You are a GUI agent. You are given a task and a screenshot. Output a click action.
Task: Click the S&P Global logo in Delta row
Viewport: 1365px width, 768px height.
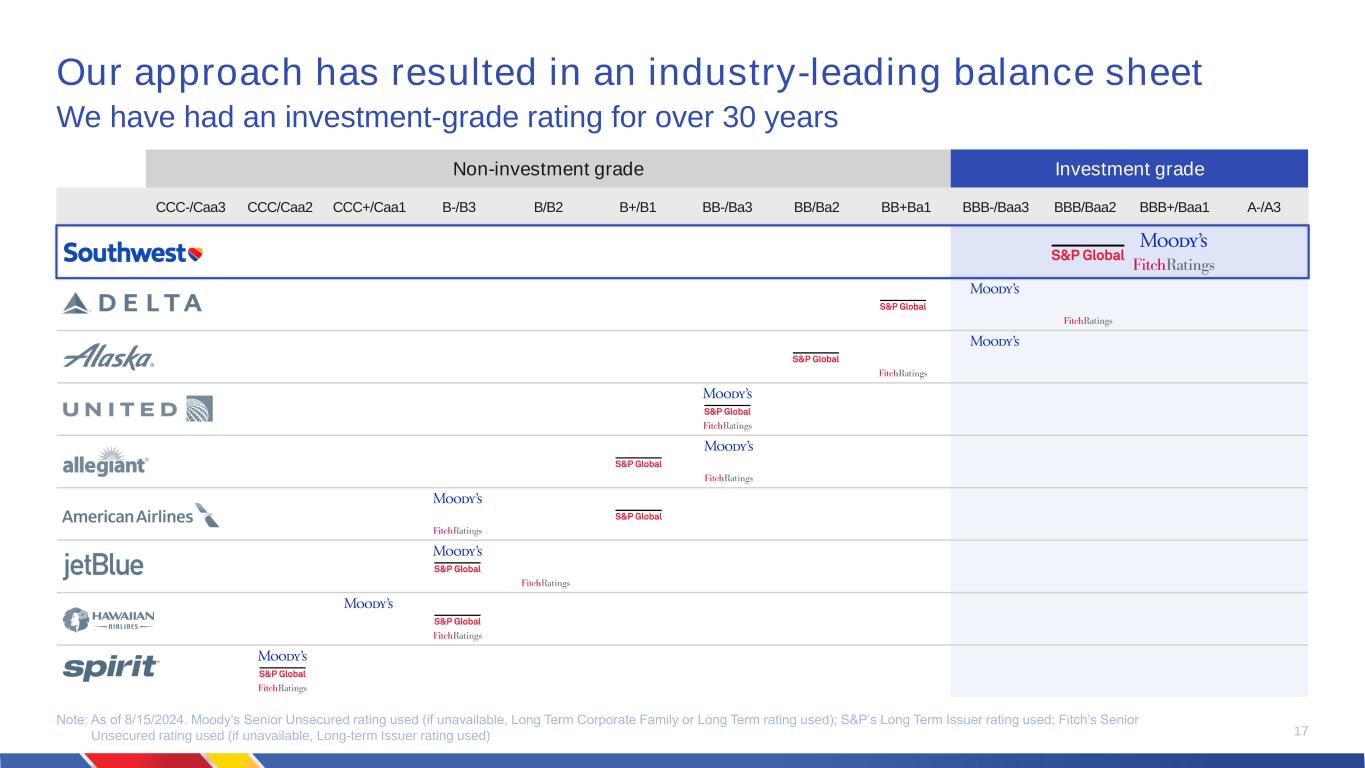[902, 305]
